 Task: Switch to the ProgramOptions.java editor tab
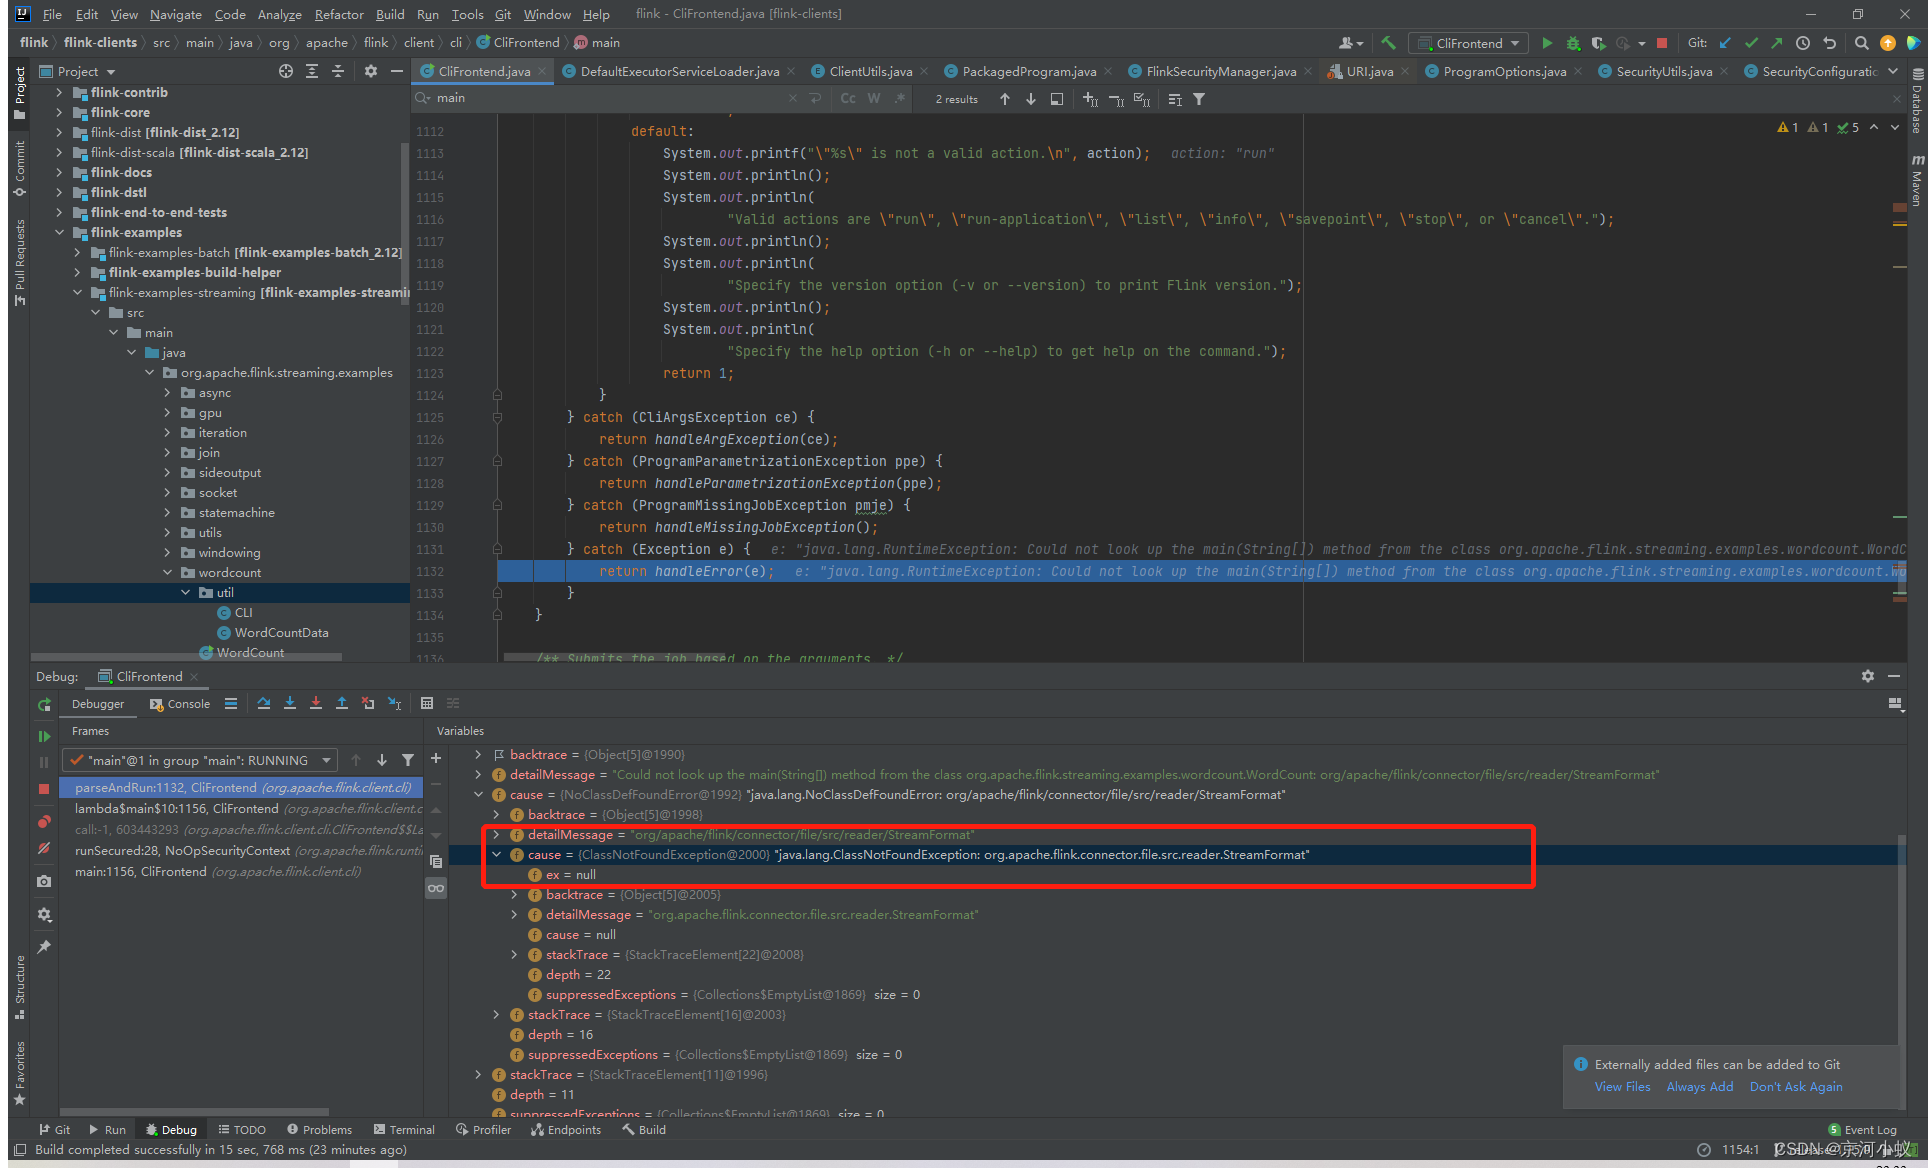1504,71
